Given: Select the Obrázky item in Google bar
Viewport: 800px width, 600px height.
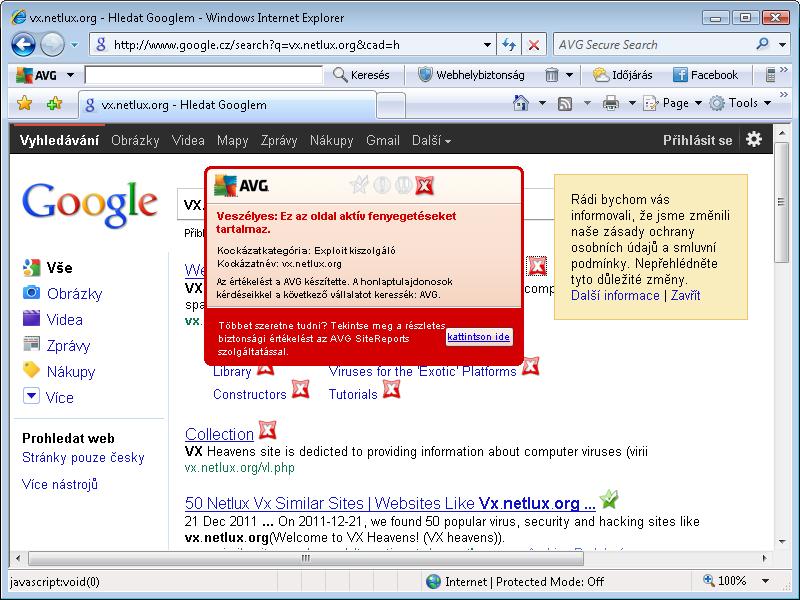Looking at the screenshot, I should tap(135, 140).
